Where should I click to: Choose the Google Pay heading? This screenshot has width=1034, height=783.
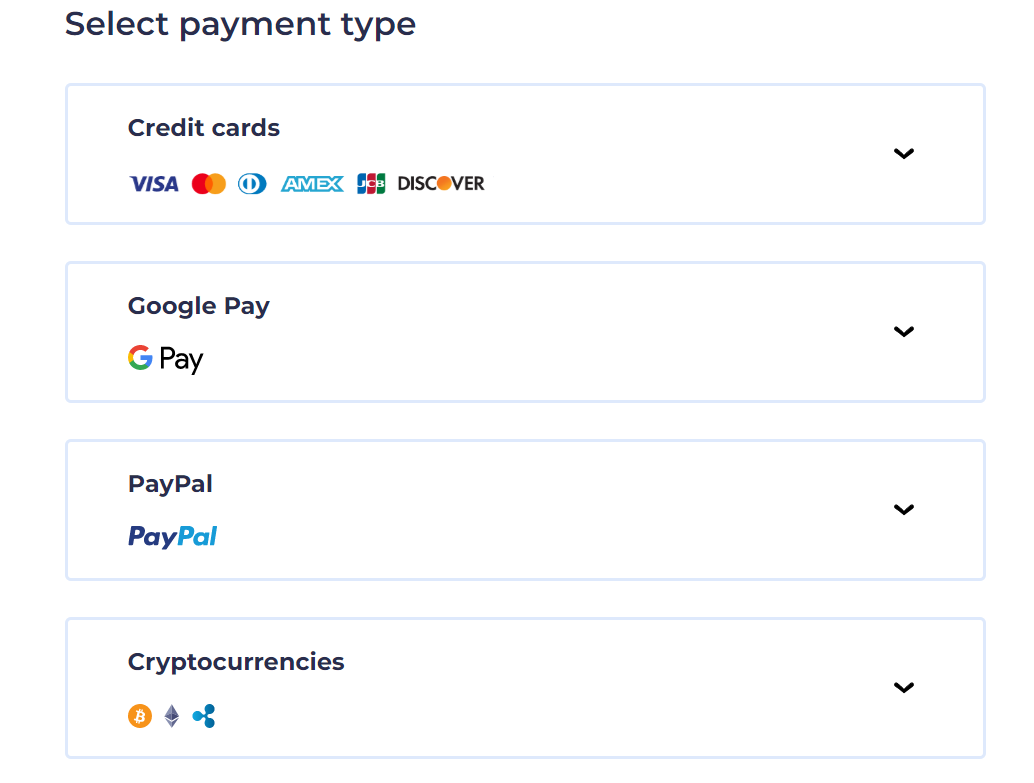point(199,306)
